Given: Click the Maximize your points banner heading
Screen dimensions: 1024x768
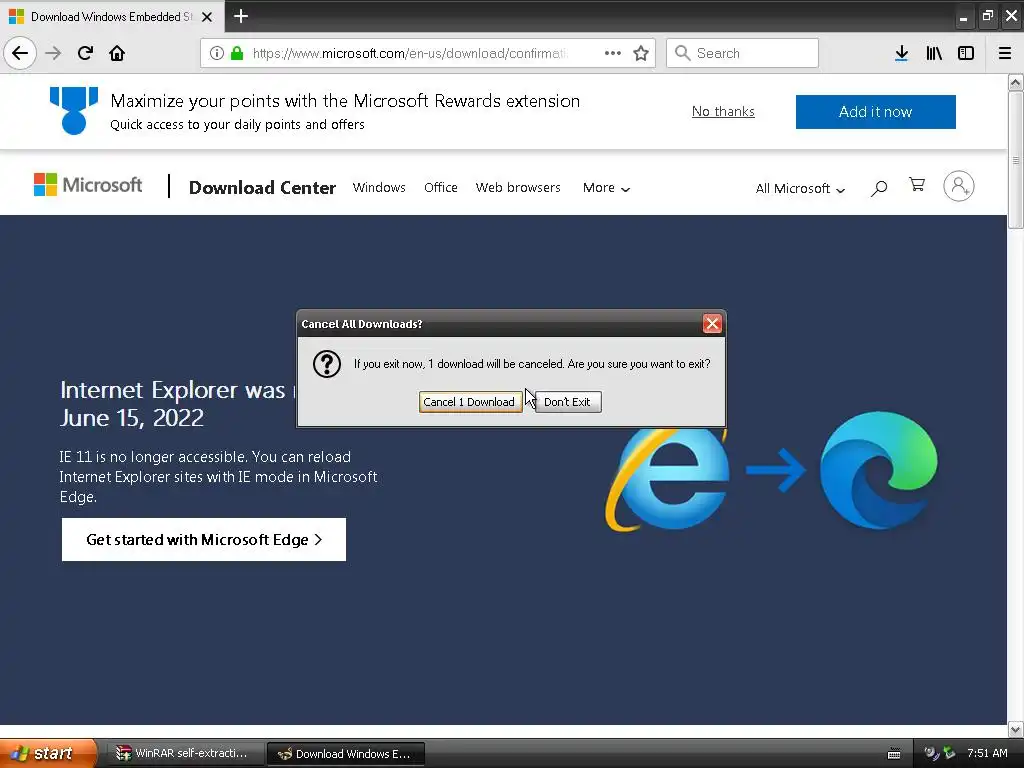Looking at the screenshot, I should [x=345, y=101].
